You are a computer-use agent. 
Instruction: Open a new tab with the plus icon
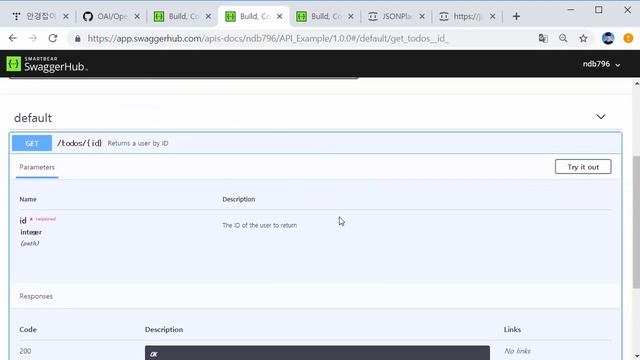pos(516,16)
